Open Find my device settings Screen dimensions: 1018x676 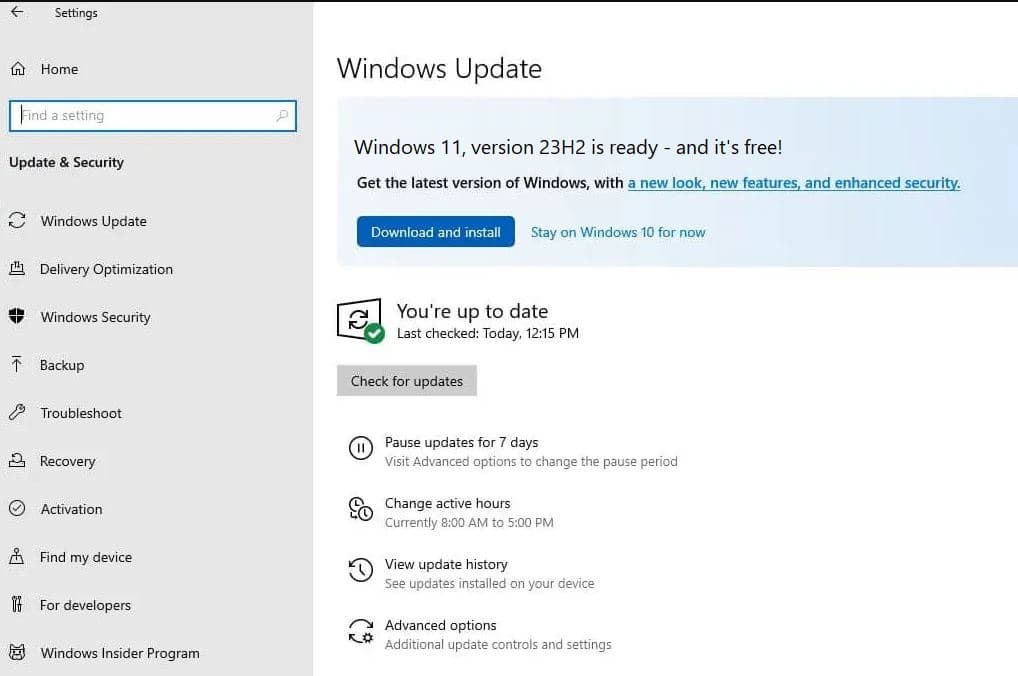[86, 557]
